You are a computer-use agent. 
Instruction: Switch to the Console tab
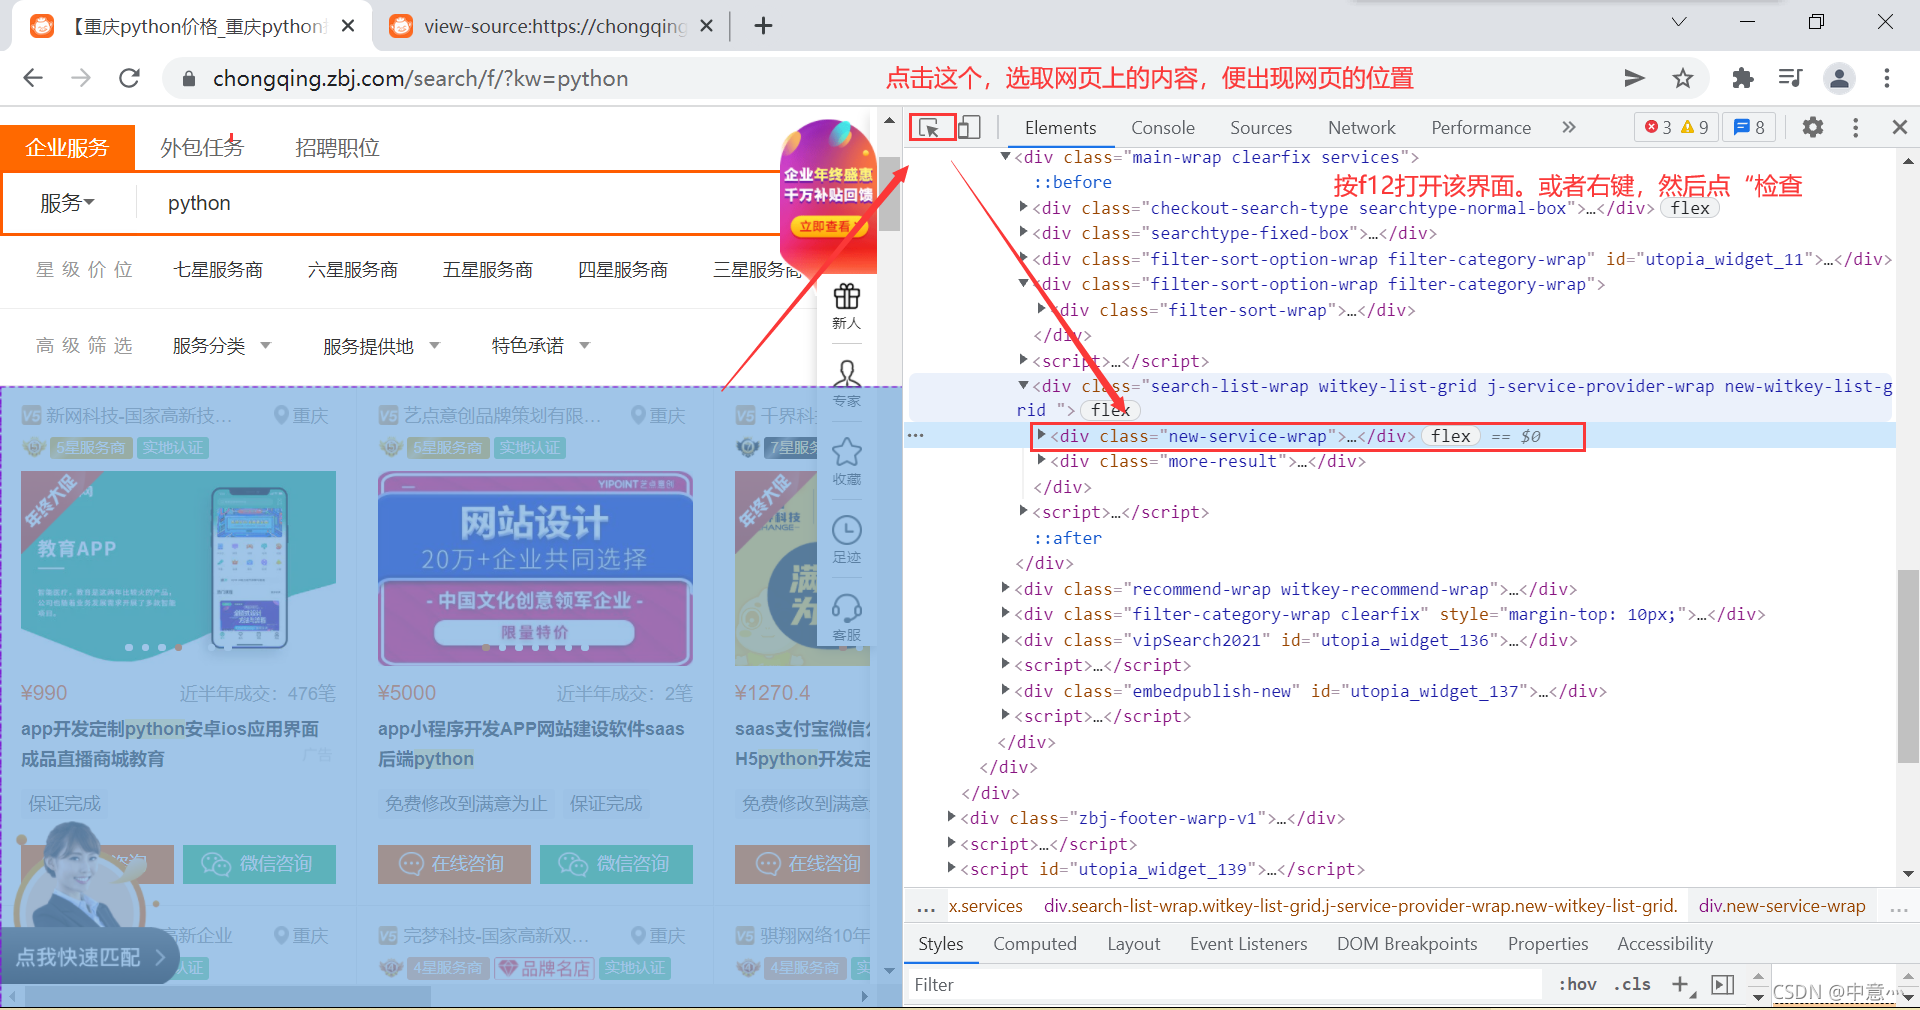(1162, 128)
